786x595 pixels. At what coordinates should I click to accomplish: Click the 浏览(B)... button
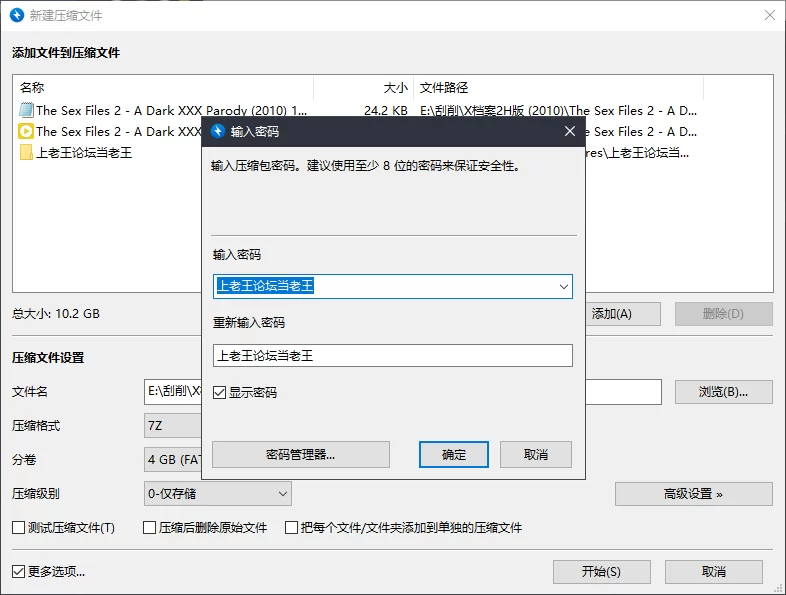tap(723, 391)
